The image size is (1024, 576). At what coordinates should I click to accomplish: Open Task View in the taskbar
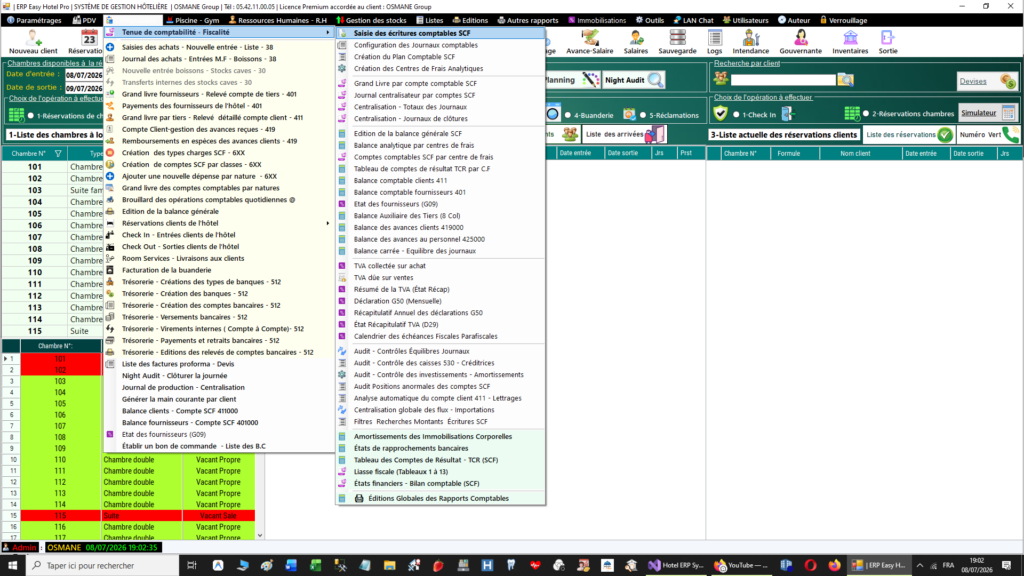[x=191, y=566]
